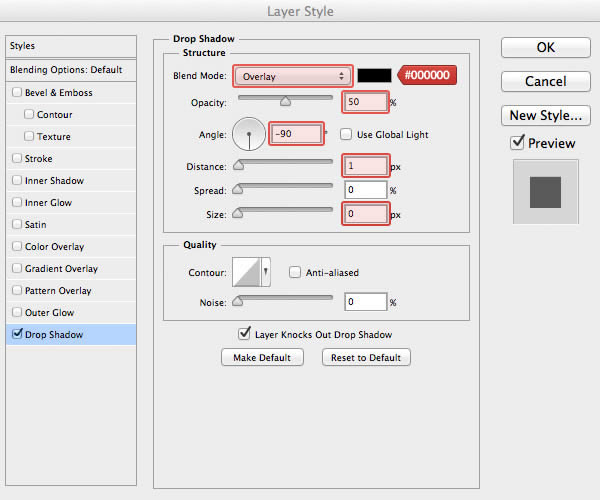Enable the Inner Glow checkbox
The image size is (600, 500).
coord(17,202)
